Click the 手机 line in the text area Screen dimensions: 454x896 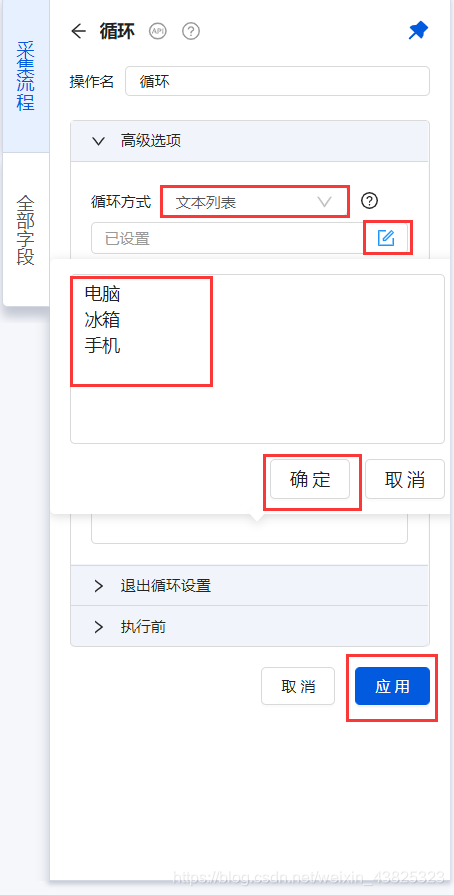pyautogui.click(x=102, y=346)
